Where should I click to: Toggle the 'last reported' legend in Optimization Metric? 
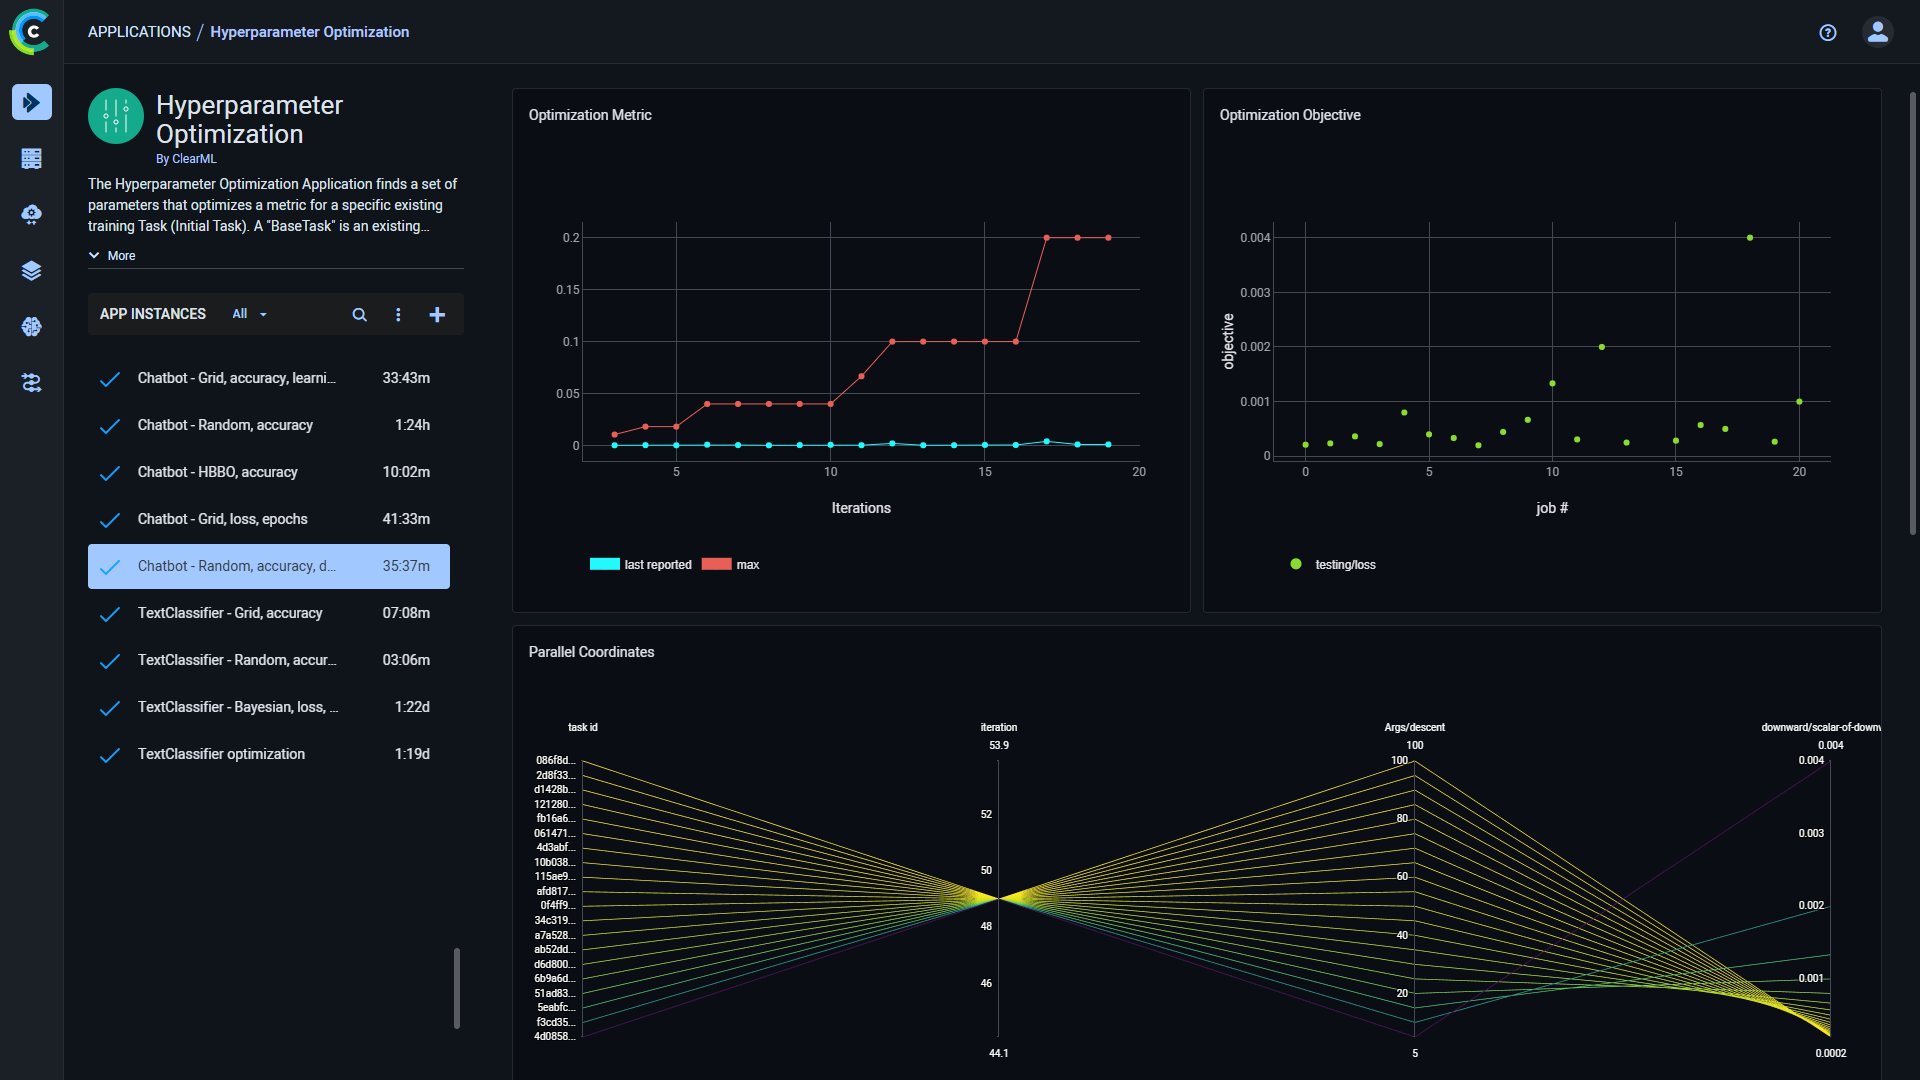click(x=641, y=564)
